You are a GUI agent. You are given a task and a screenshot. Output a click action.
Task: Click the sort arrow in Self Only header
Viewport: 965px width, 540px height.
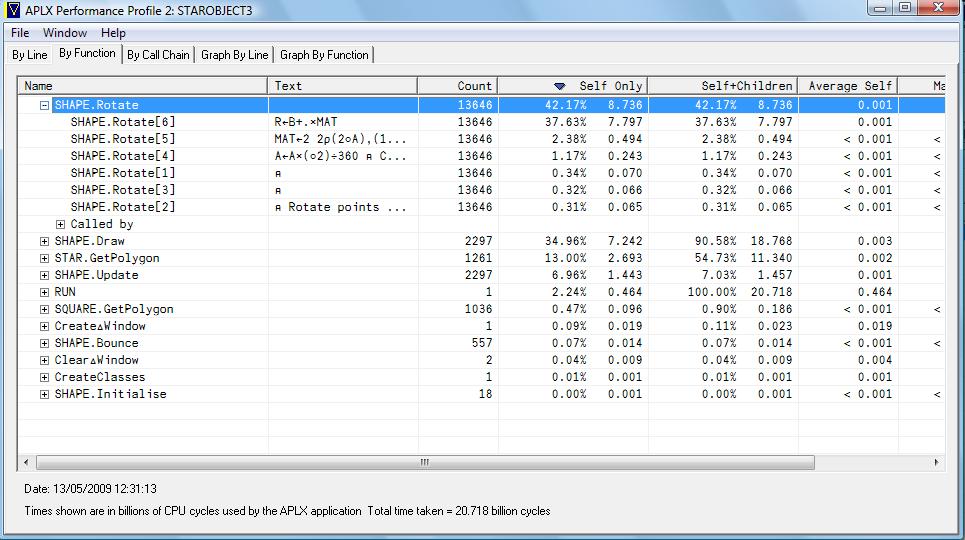pos(560,86)
